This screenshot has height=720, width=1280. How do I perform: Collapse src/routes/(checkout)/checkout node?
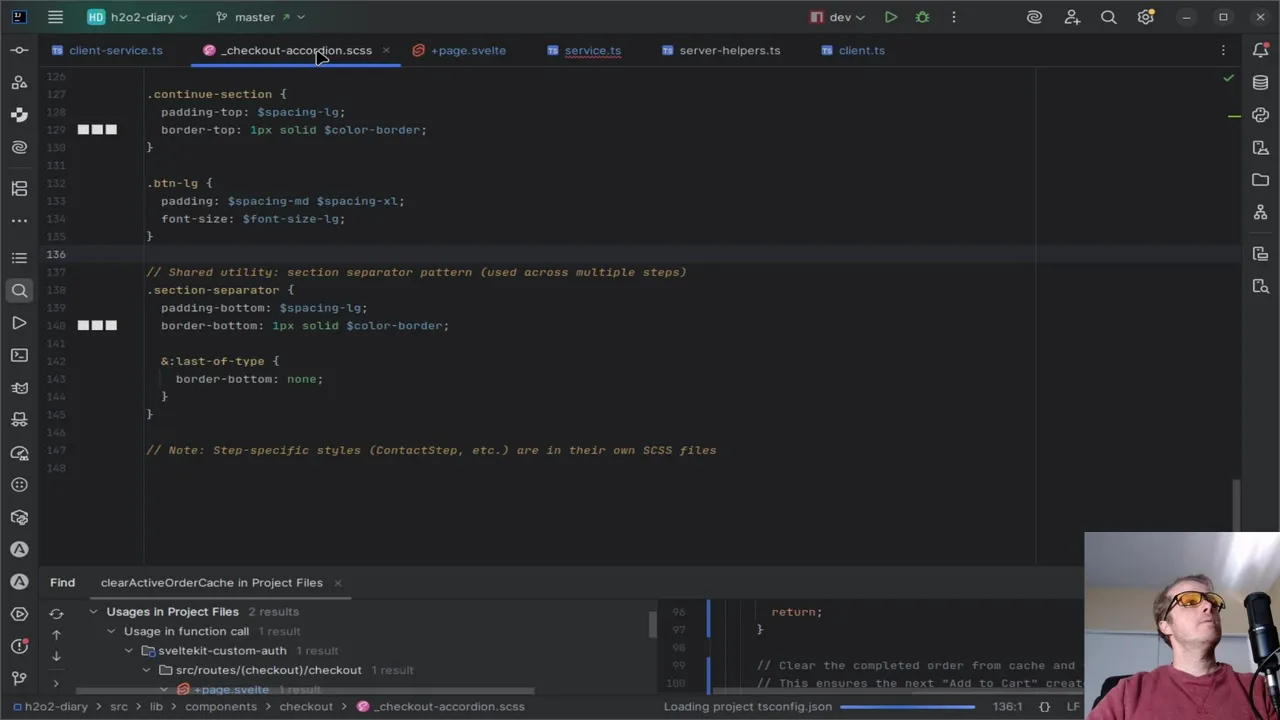[x=147, y=670]
